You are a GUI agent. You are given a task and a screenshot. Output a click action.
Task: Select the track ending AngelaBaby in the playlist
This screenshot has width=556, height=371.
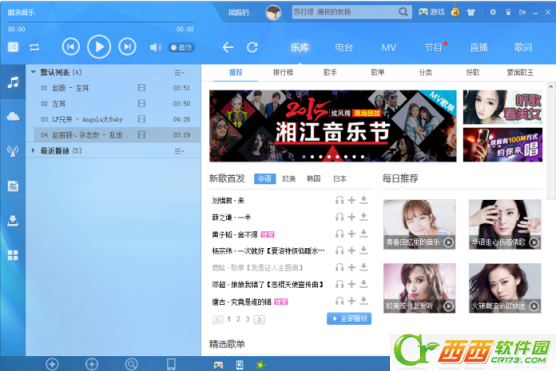click(x=116, y=119)
